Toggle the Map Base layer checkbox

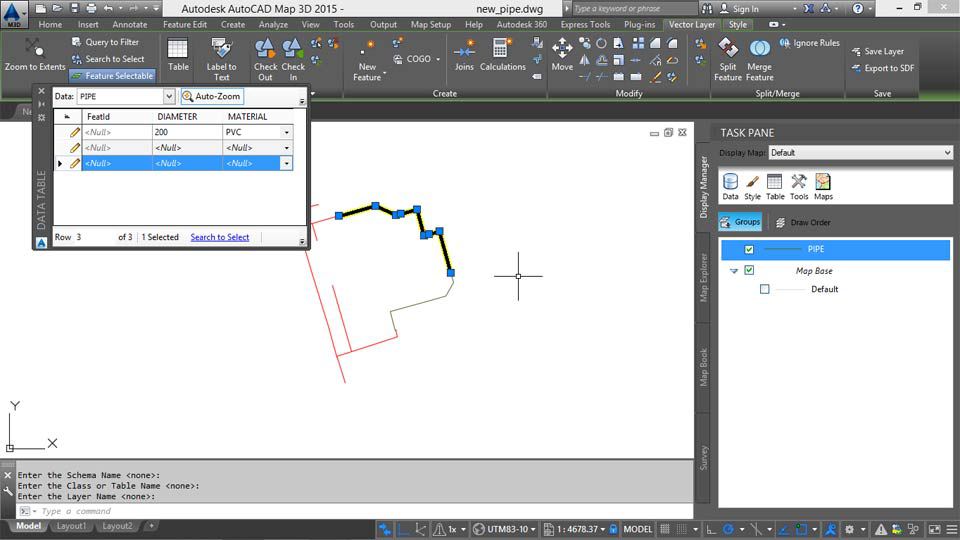pyautogui.click(x=749, y=270)
